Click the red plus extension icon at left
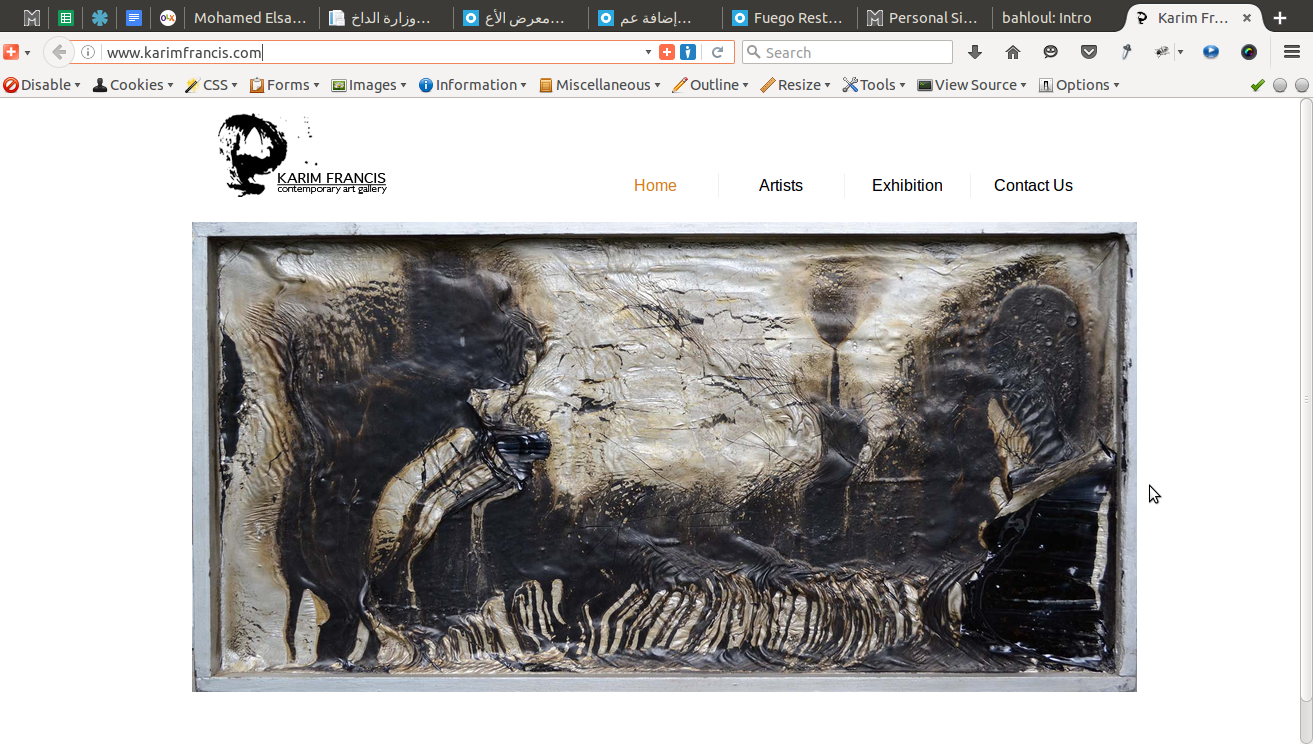Viewport: 1313px width, 744px height. 11,52
